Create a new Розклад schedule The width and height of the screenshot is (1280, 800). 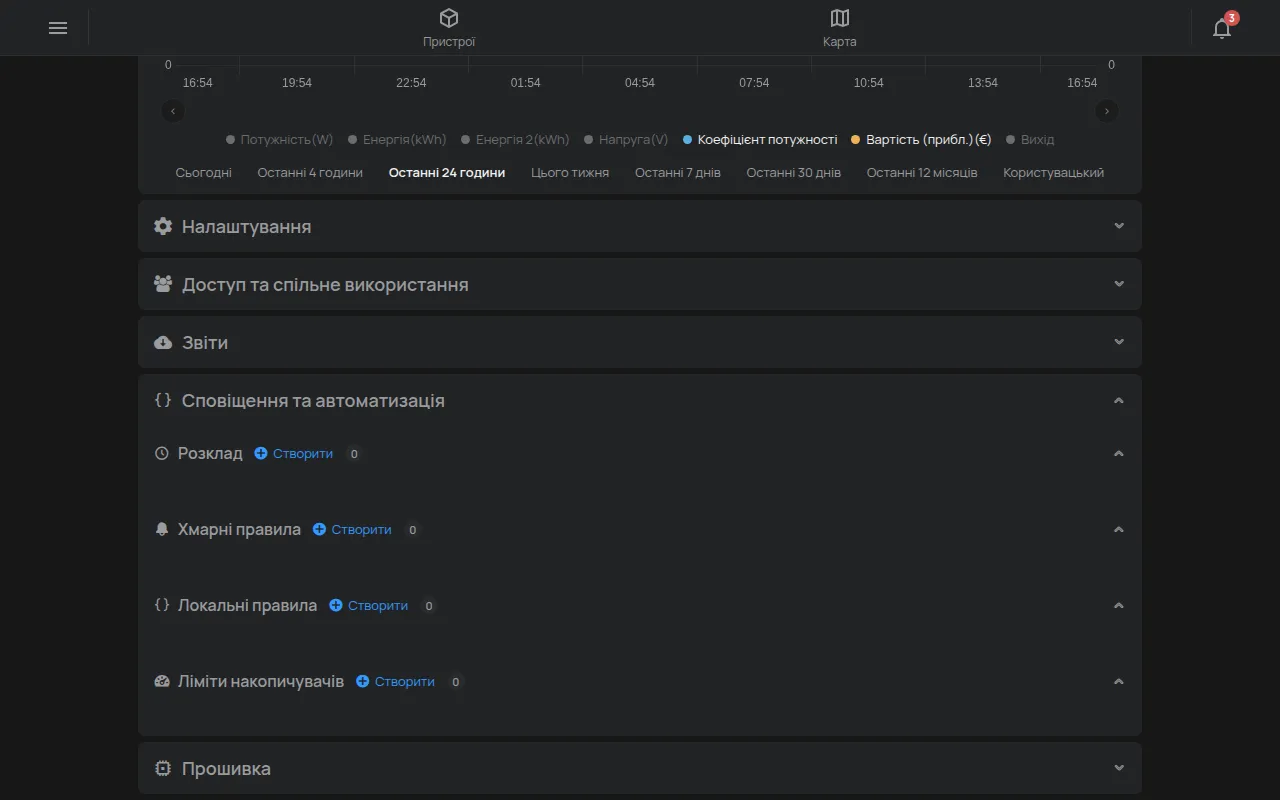(x=293, y=453)
